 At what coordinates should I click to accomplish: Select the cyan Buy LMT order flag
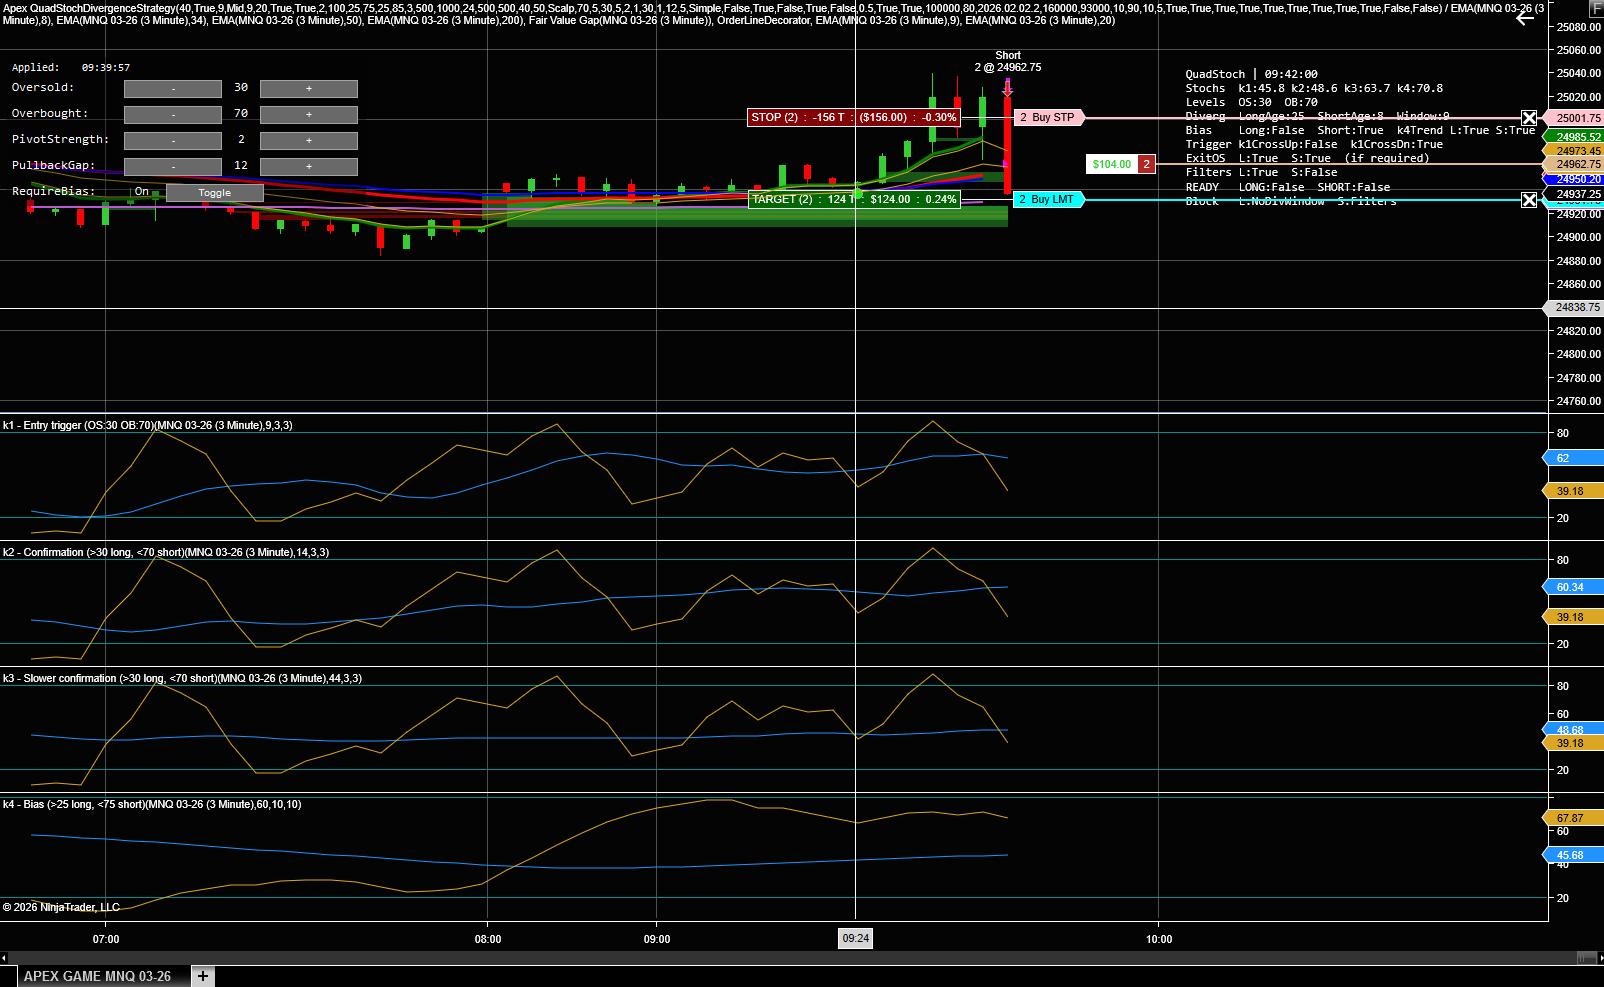pyautogui.click(x=1048, y=199)
